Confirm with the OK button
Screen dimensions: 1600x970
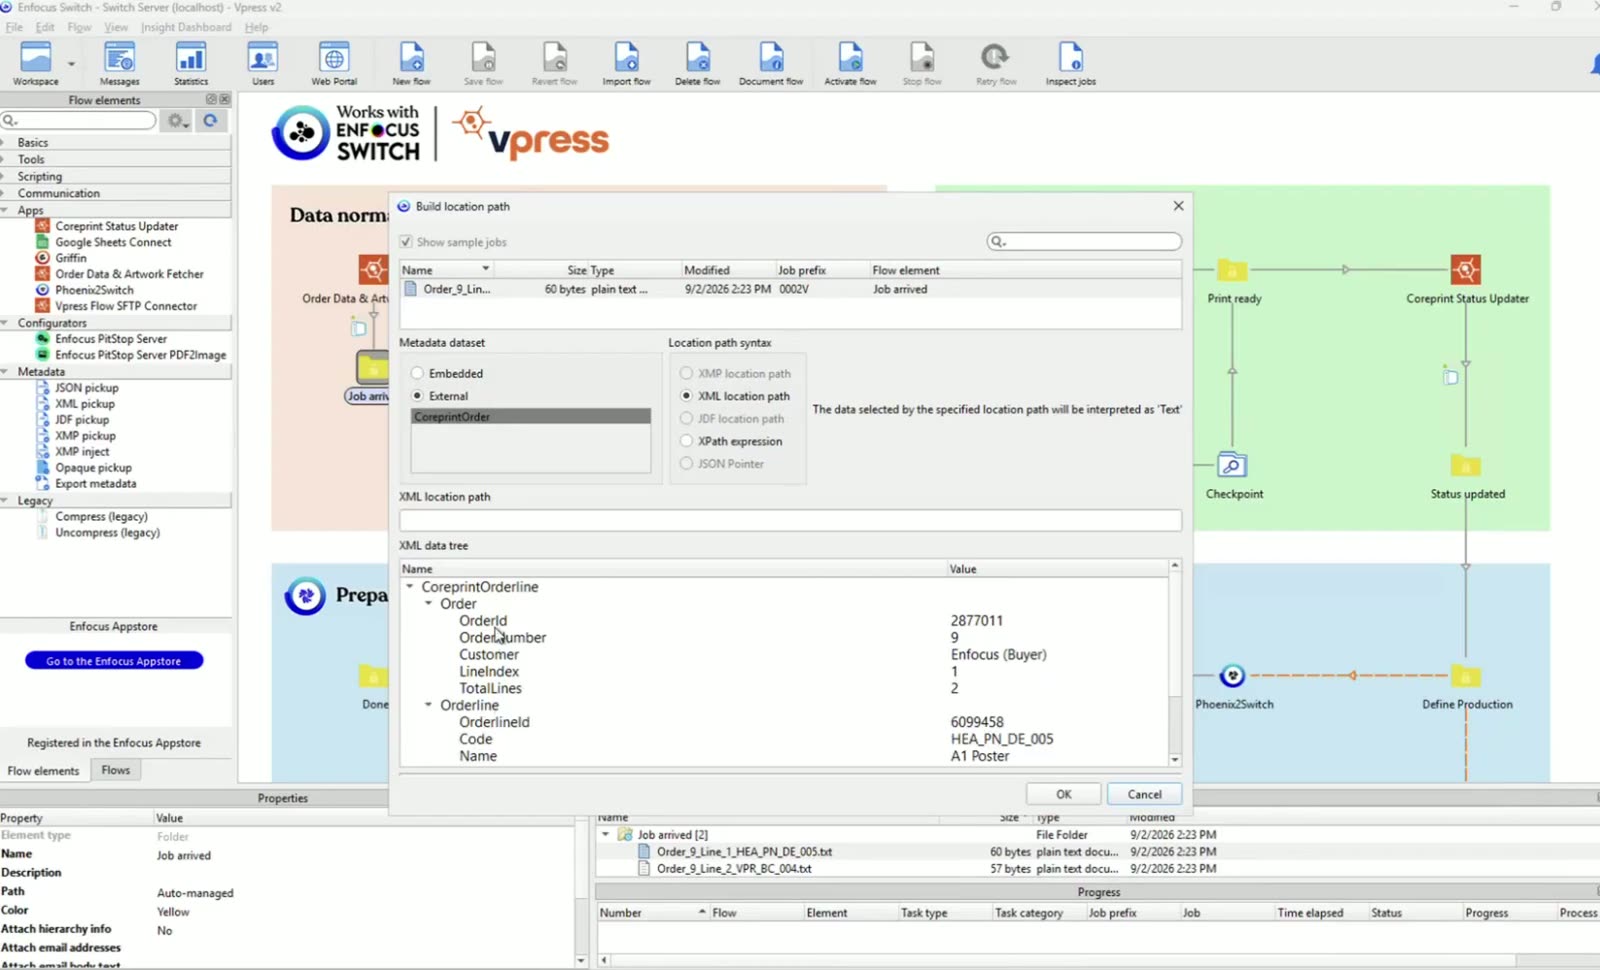click(x=1064, y=794)
